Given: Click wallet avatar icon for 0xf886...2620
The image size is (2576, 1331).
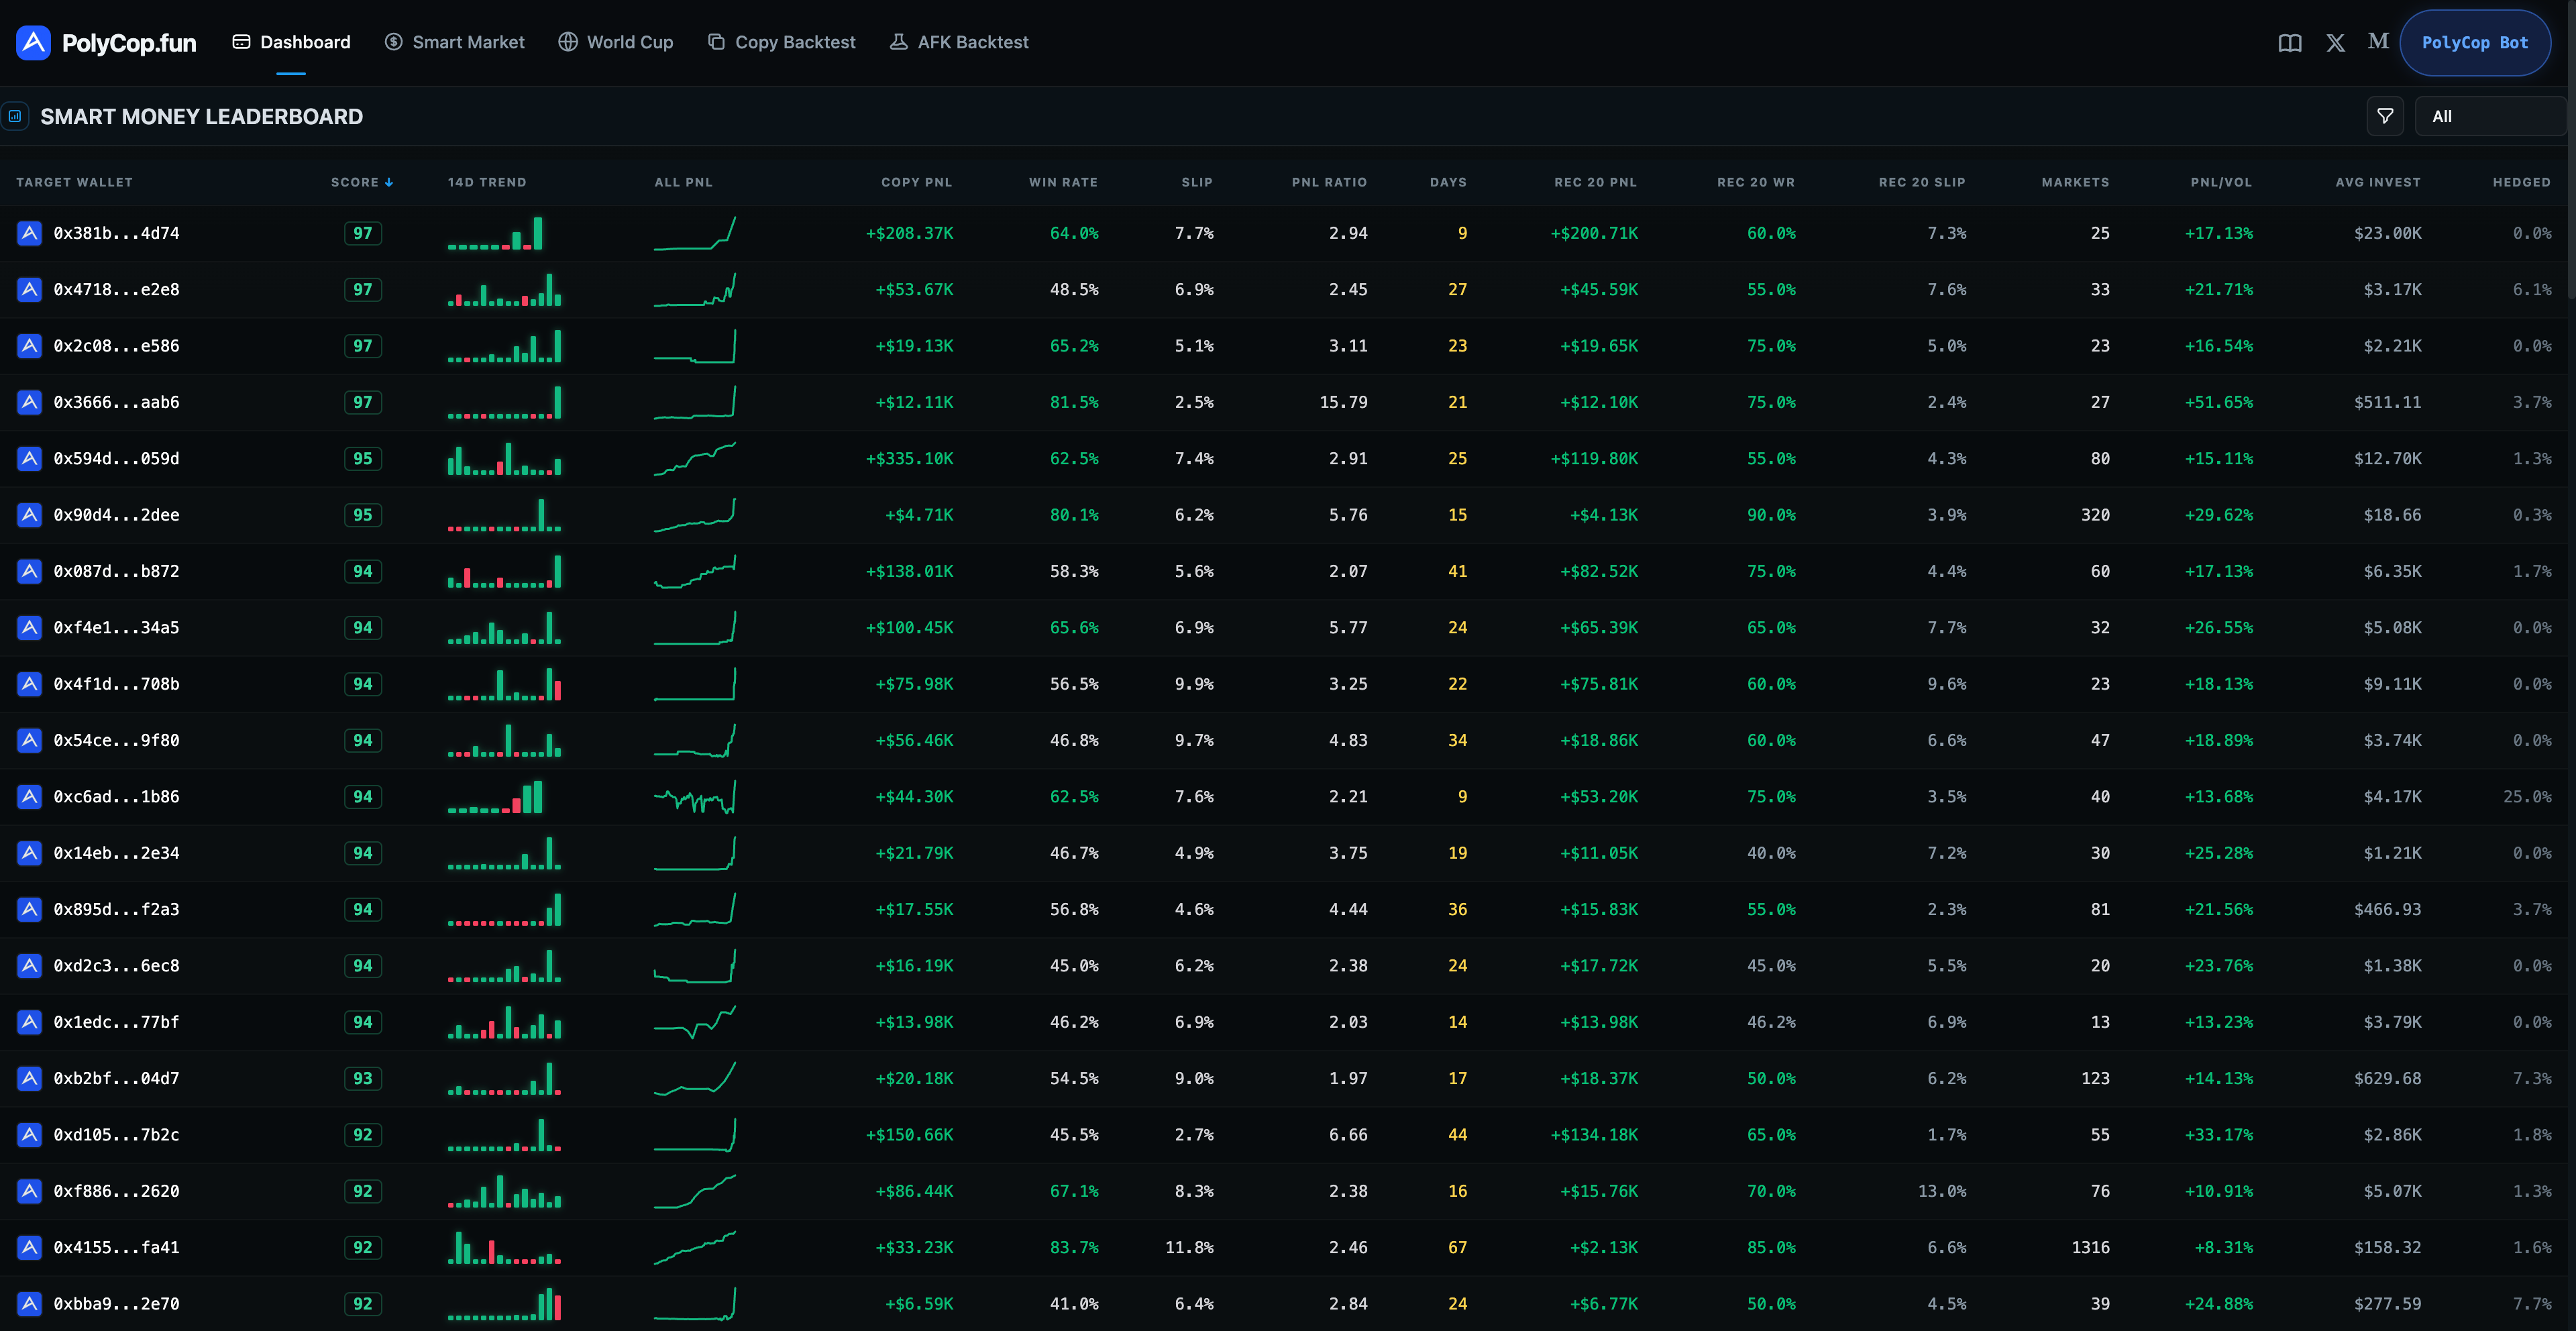Looking at the screenshot, I should 30,1191.
